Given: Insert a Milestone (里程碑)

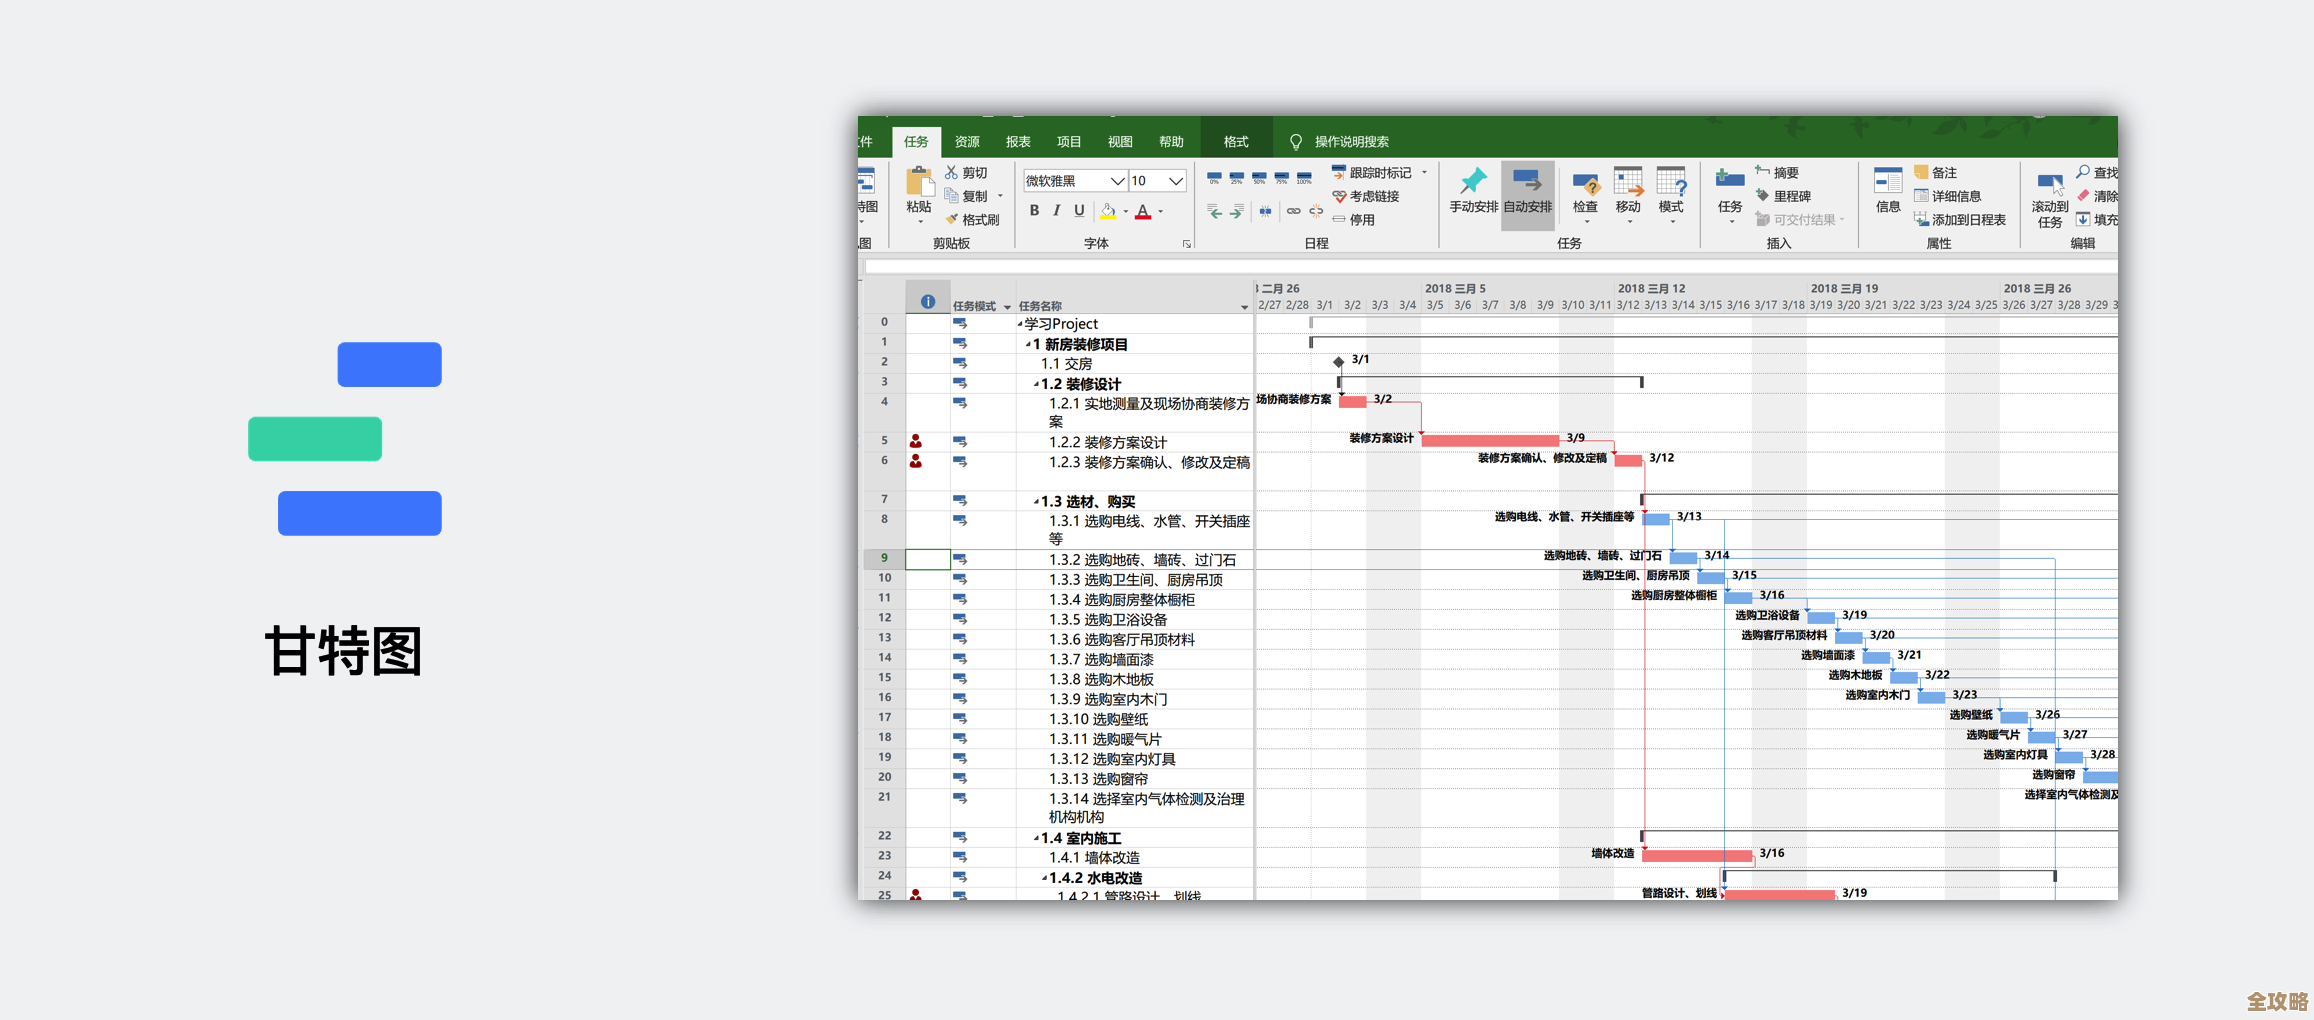Looking at the screenshot, I should pyautogui.click(x=1783, y=196).
